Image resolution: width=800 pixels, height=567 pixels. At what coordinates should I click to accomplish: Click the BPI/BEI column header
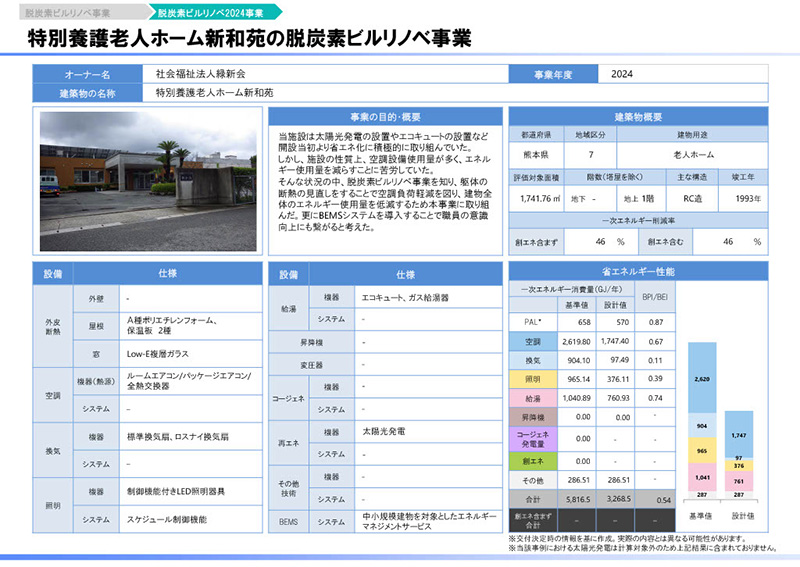(x=655, y=297)
